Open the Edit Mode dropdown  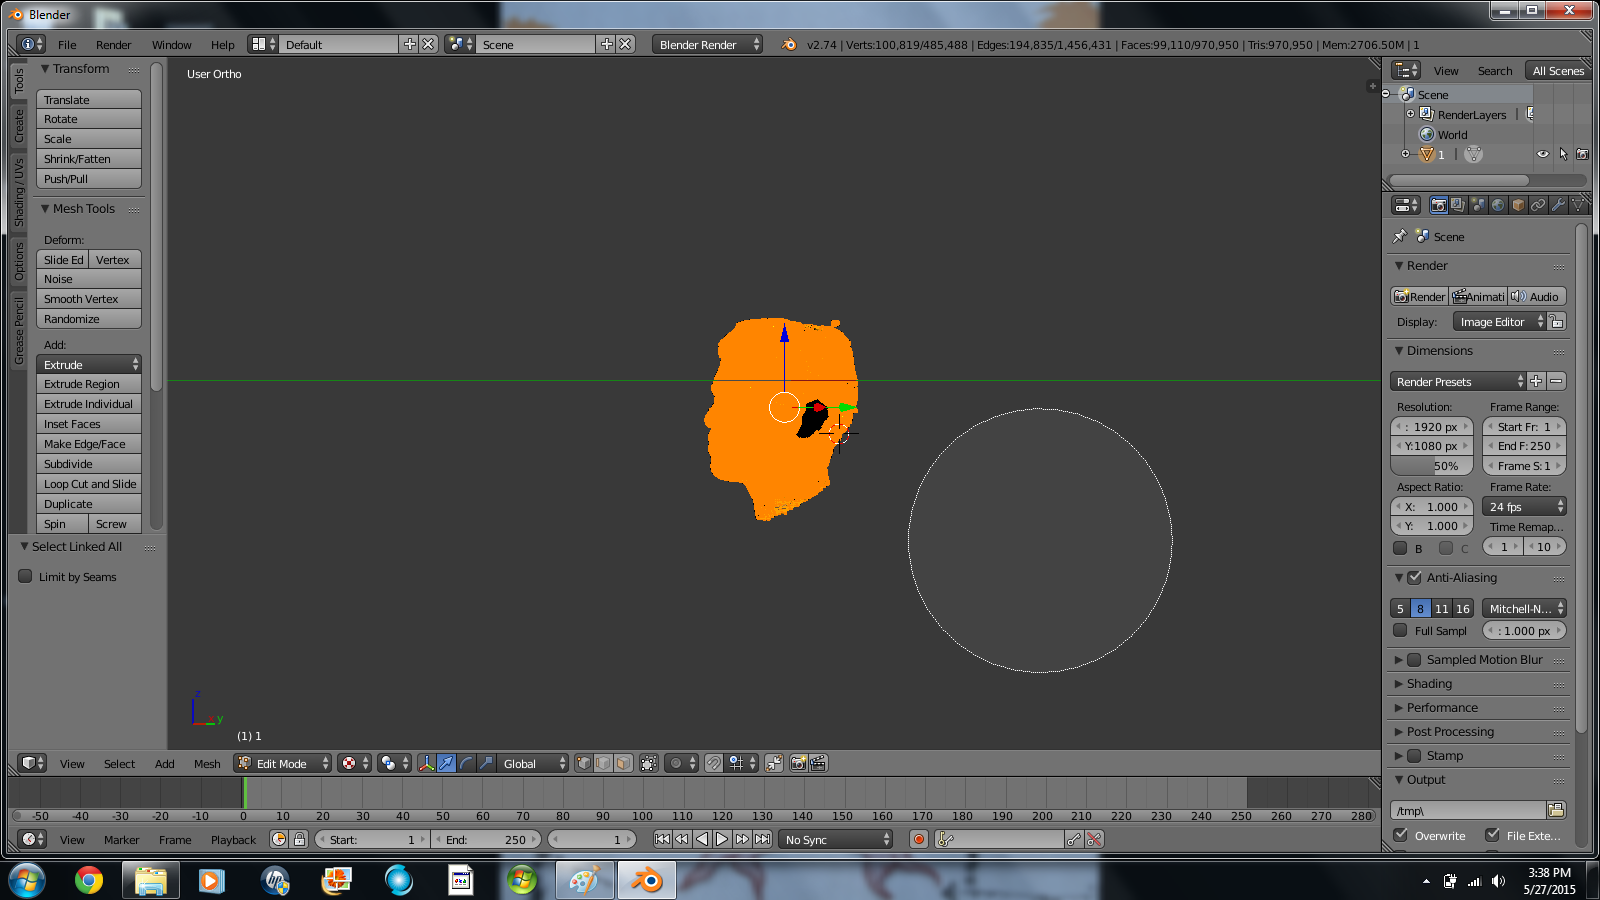(x=282, y=763)
